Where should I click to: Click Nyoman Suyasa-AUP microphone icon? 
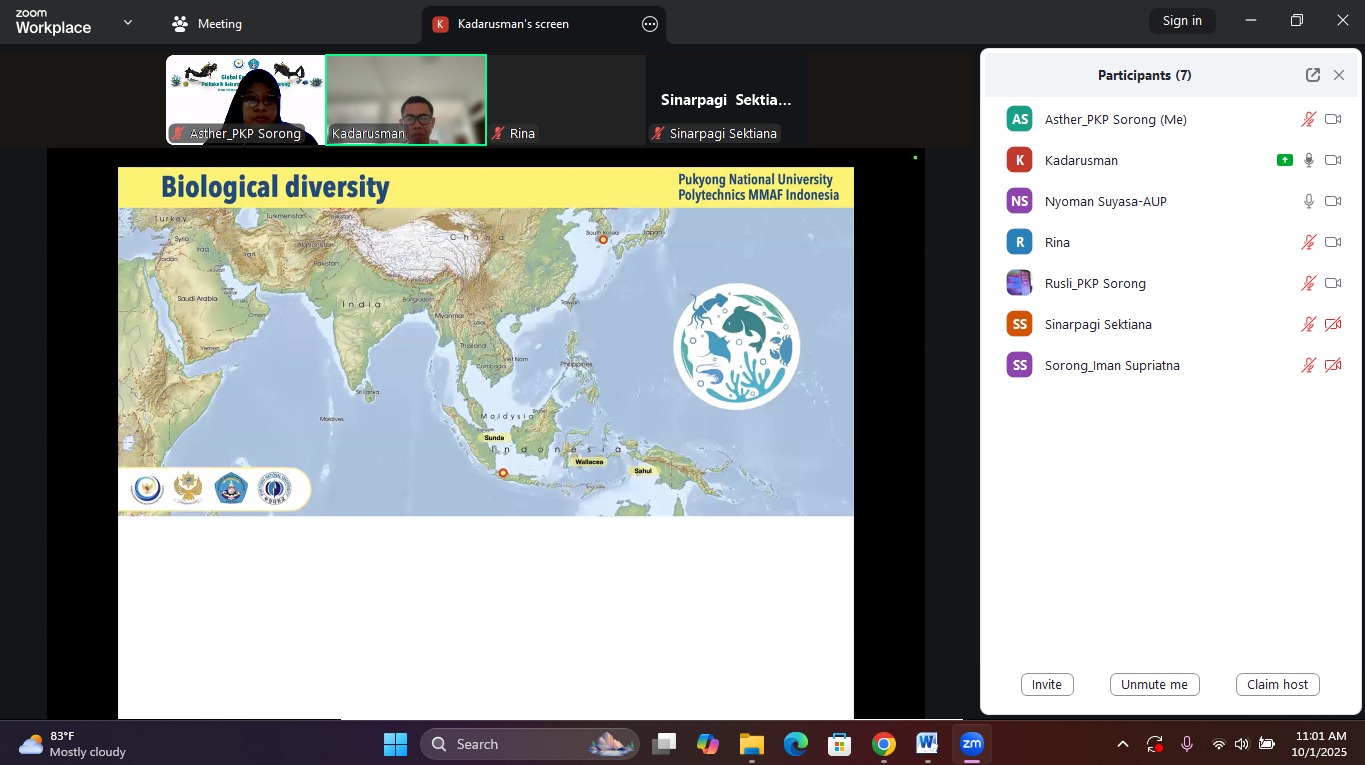pos(1308,201)
